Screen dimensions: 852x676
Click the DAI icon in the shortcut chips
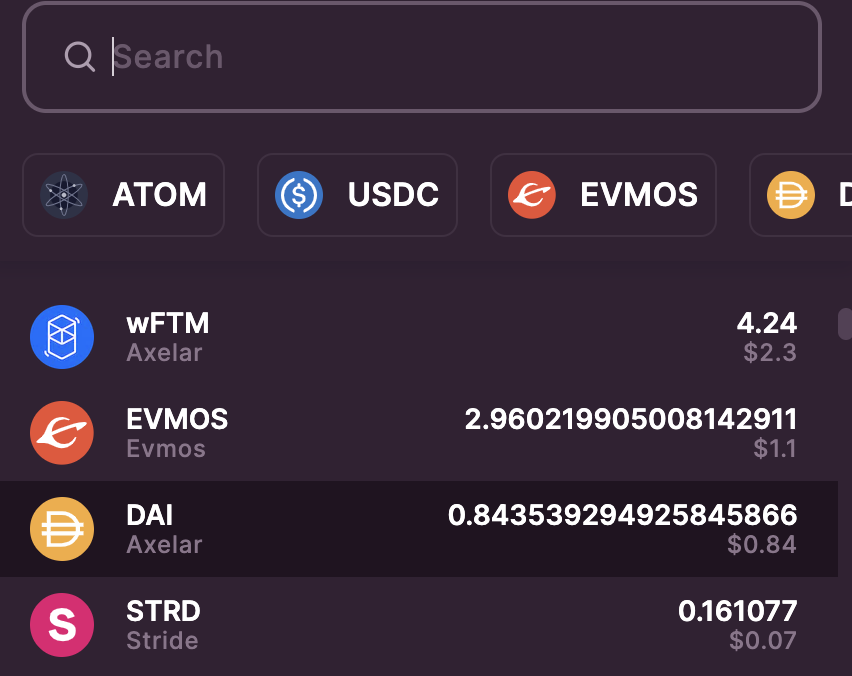(789, 194)
